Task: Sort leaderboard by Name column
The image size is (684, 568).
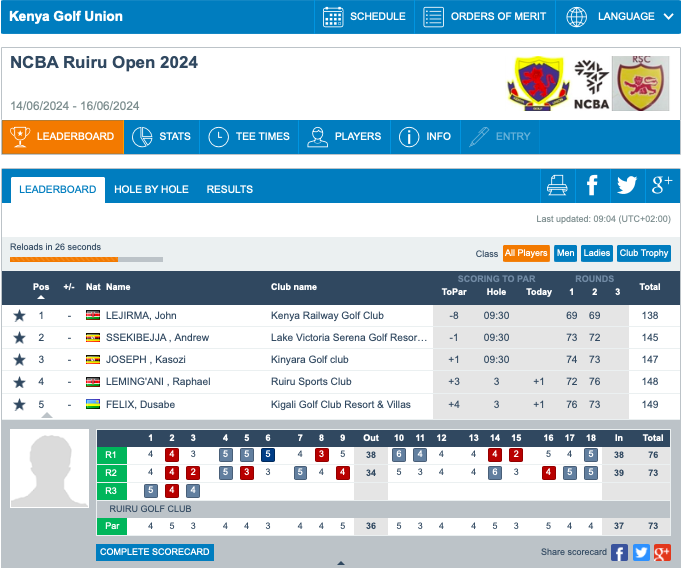Action: tap(118, 287)
